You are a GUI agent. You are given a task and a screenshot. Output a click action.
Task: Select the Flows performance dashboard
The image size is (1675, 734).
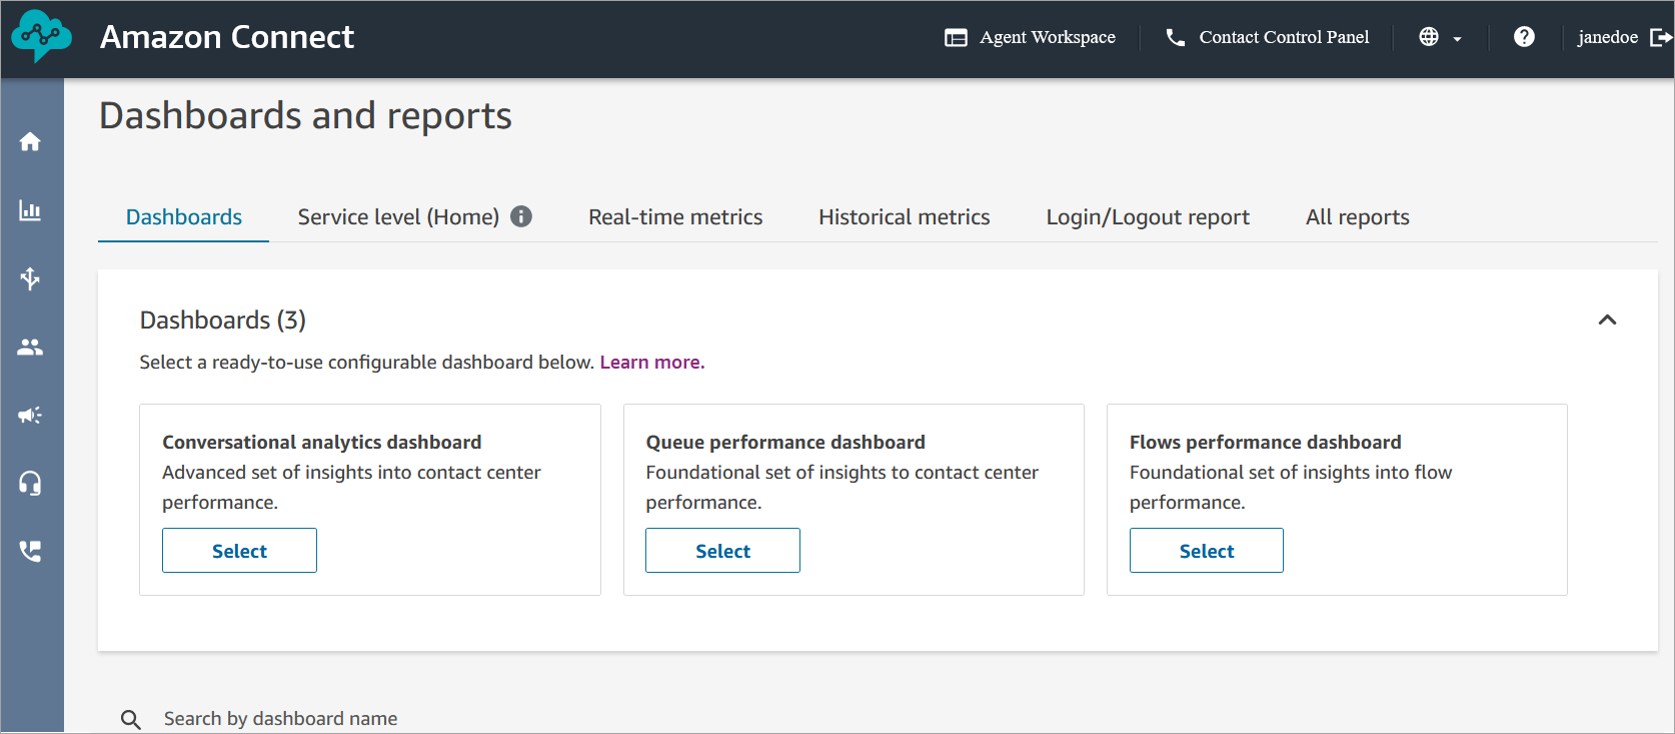pos(1206,551)
